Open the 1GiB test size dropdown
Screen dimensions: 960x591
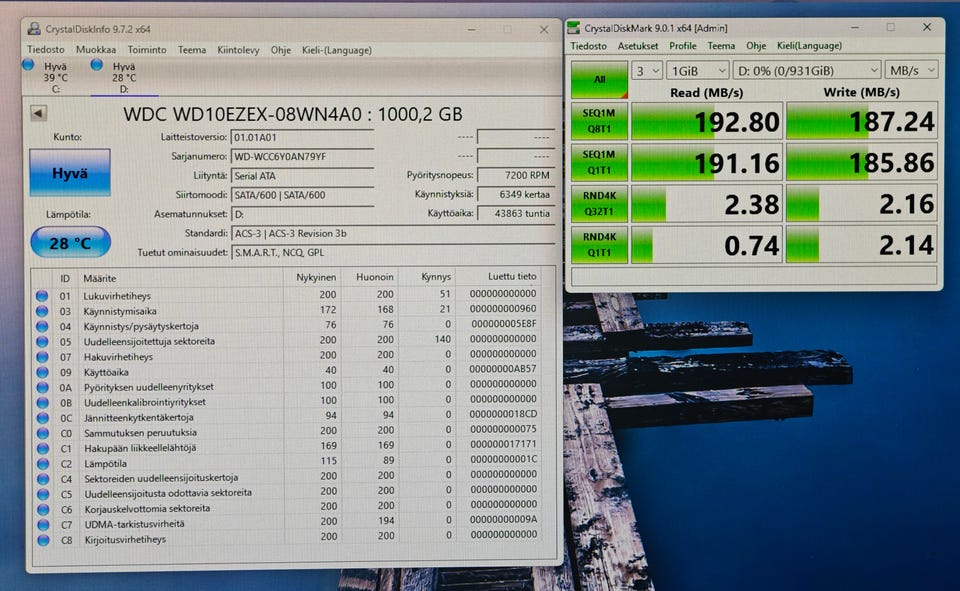[696, 71]
